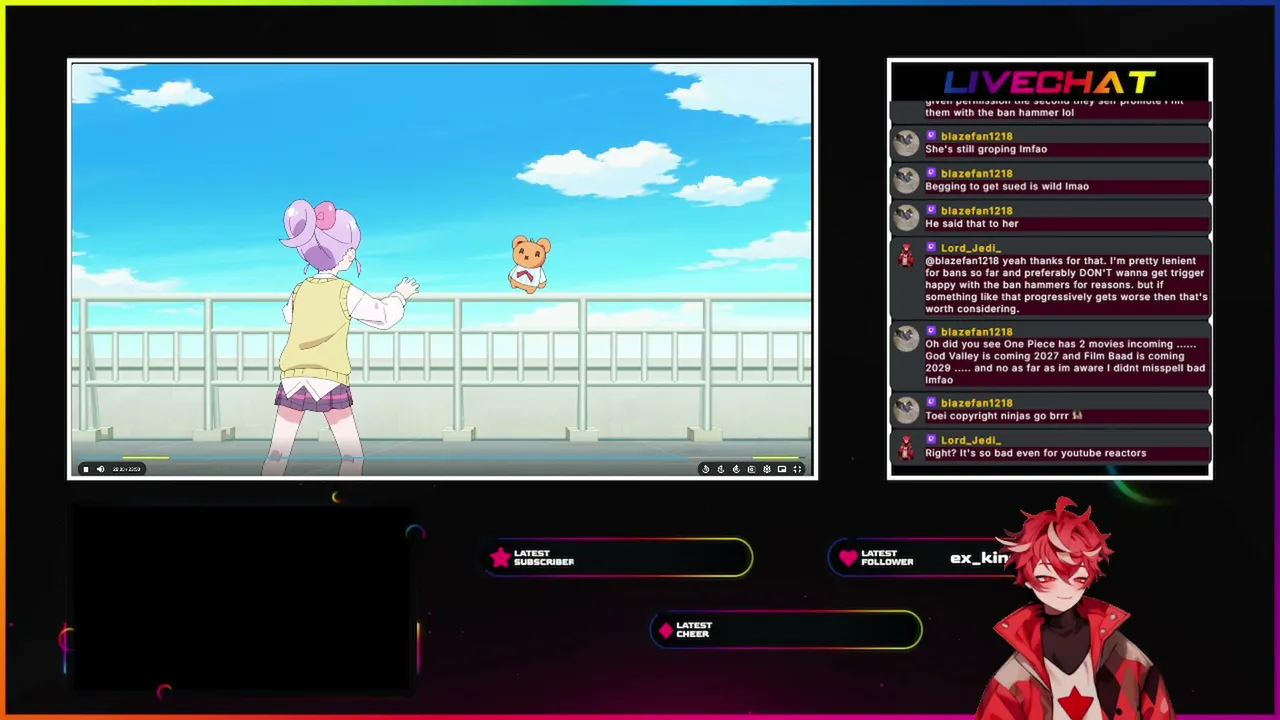The image size is (1280, 720).
Task: Click chat text "Begging to get sued is wild lmao"
Action: 1007,186
